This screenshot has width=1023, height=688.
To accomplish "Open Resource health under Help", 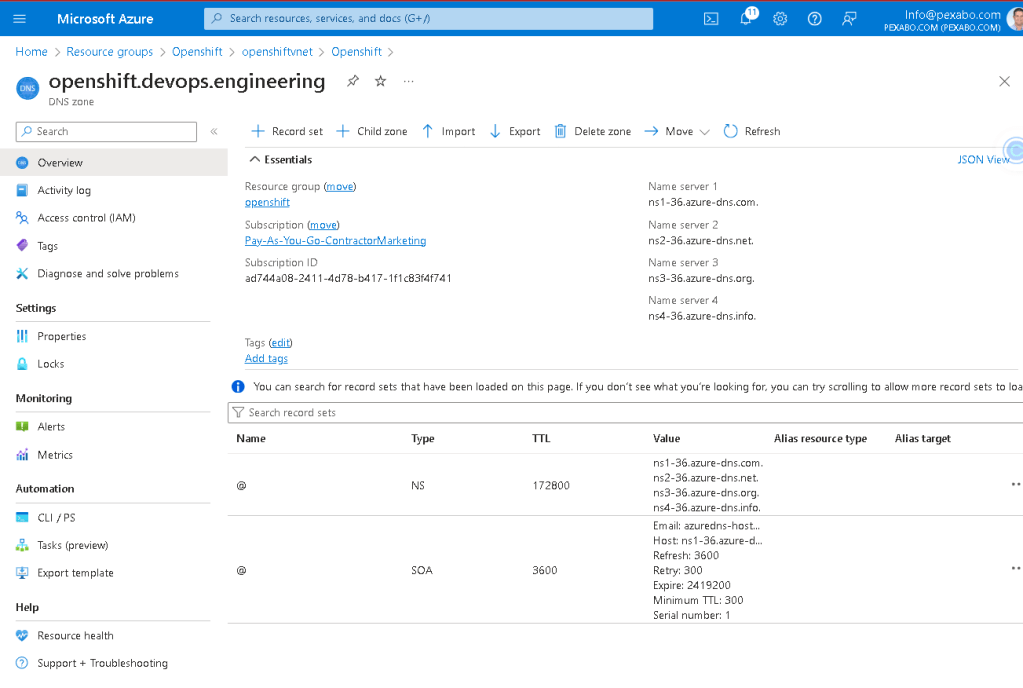I will click(75, 636).
